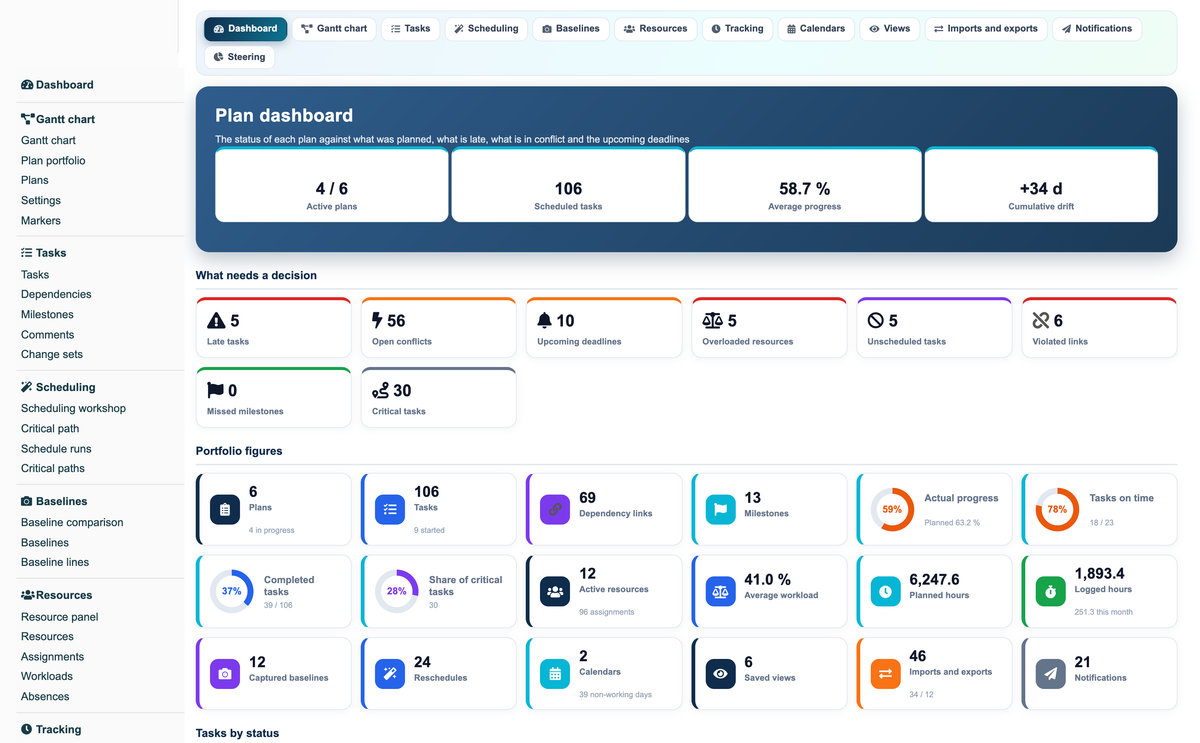This screenshot has width=1200, height=743.
Task: Click the Upcoming deadlines bell icon
Action: [x=544, y=321]
